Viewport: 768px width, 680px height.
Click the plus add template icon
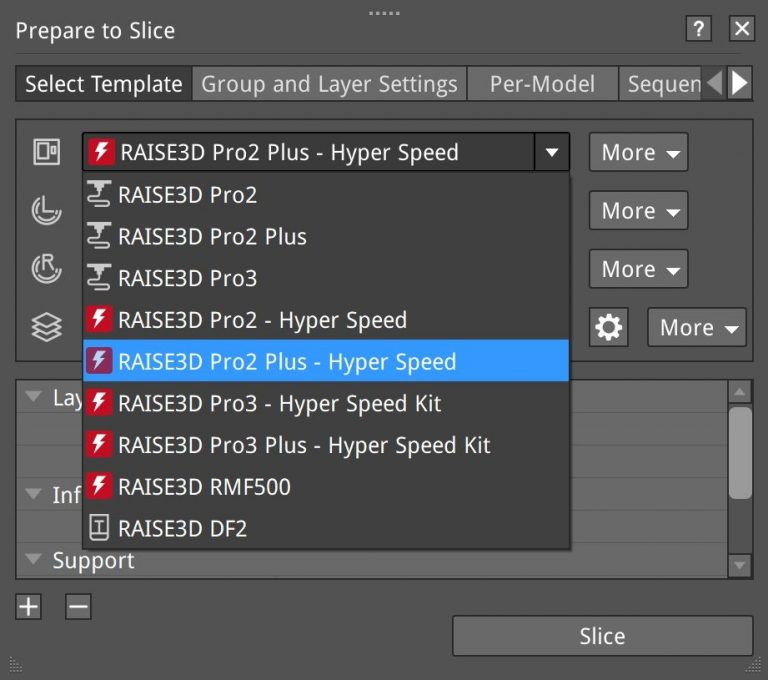(29, 606)
